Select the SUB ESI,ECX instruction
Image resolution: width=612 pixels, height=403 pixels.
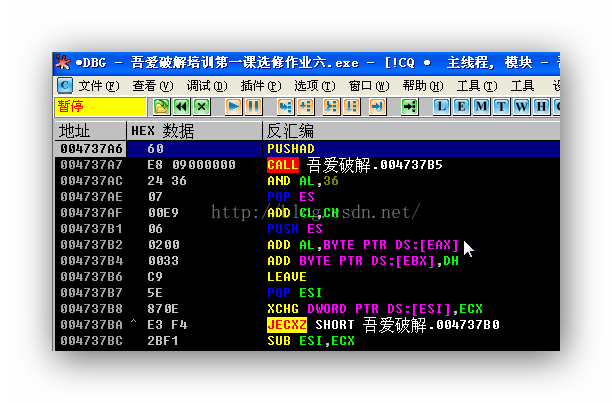(311, 341)
